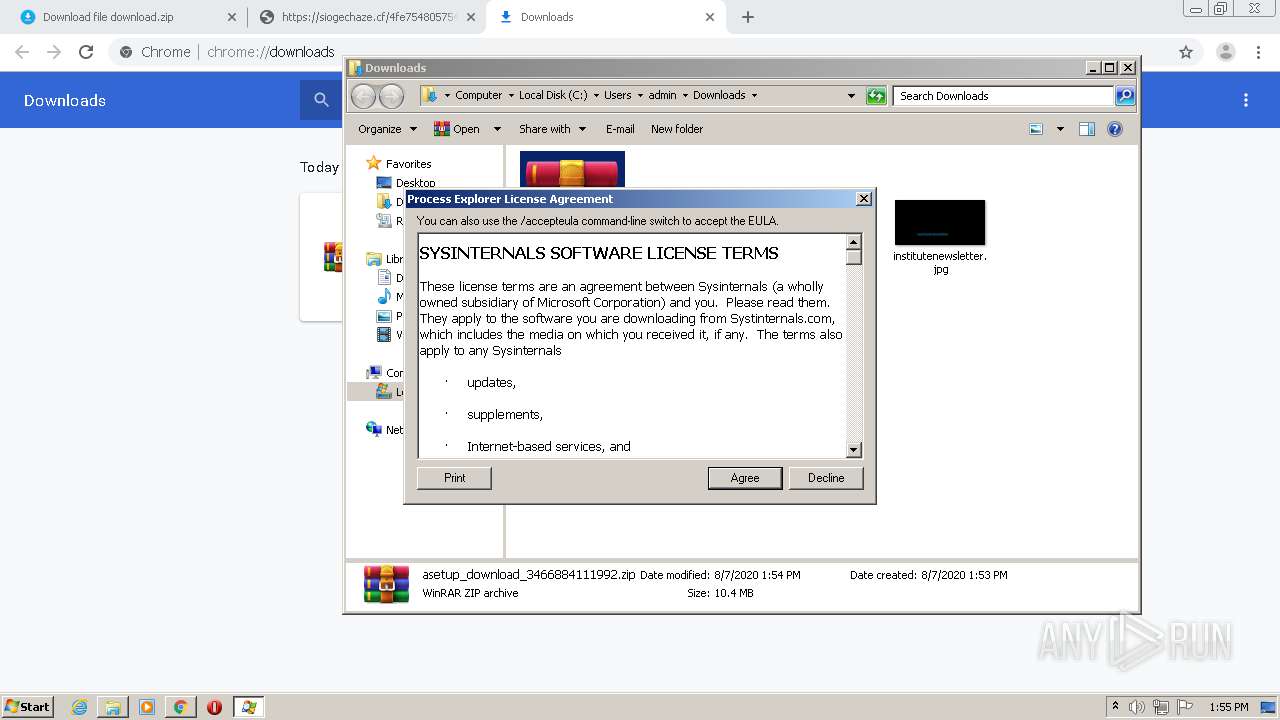Select the Downloads Chrome tab

click(605, 17)
